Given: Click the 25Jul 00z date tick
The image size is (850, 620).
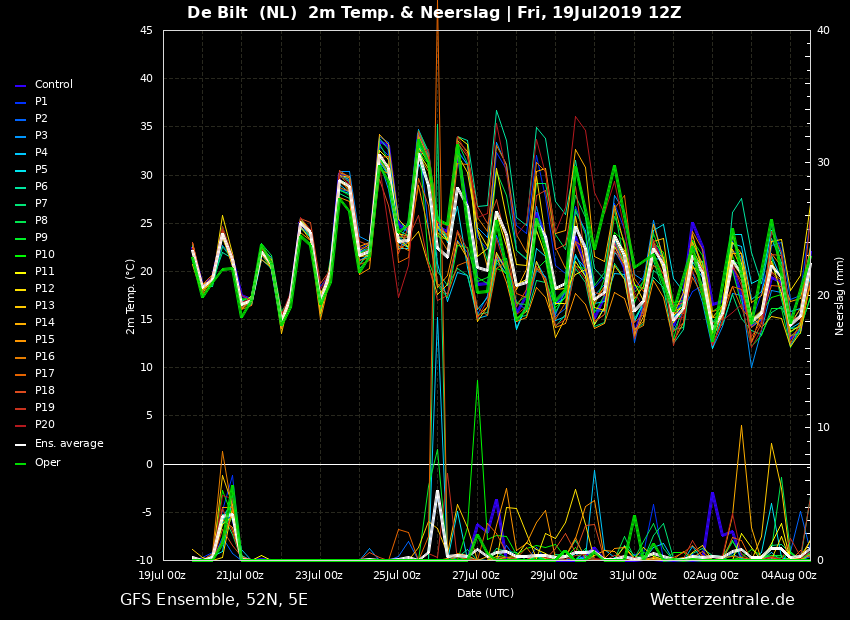Looking at the screenshot, I should click(397, 576).
